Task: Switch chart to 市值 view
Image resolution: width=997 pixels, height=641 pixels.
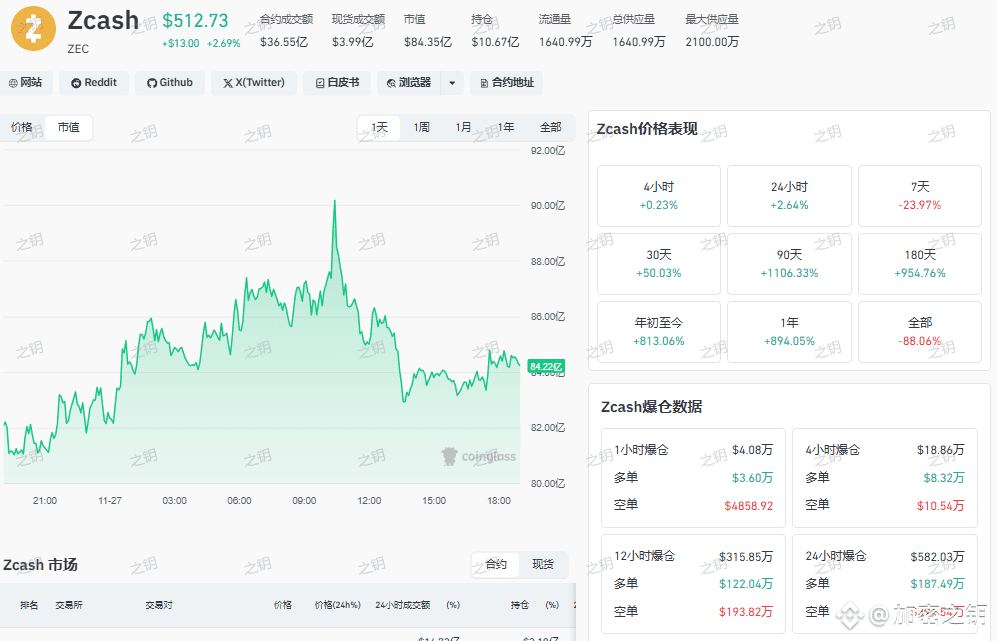Action: coord(69,127)
